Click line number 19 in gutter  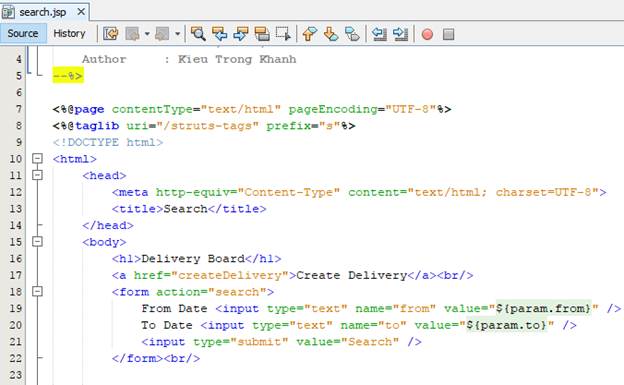pos(16,309)
